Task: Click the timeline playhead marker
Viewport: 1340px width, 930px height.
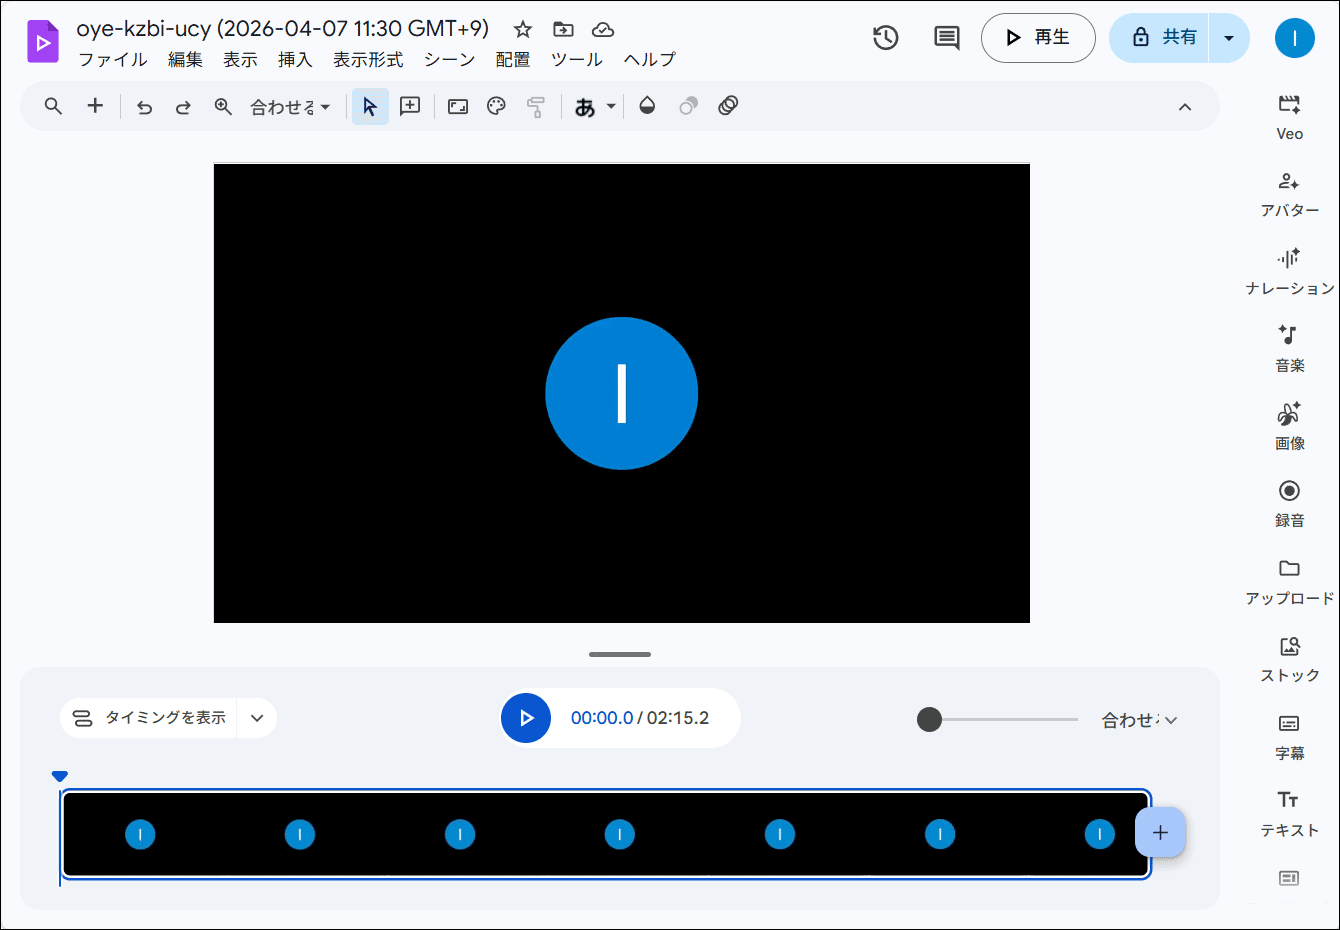Action: (60, 777)
